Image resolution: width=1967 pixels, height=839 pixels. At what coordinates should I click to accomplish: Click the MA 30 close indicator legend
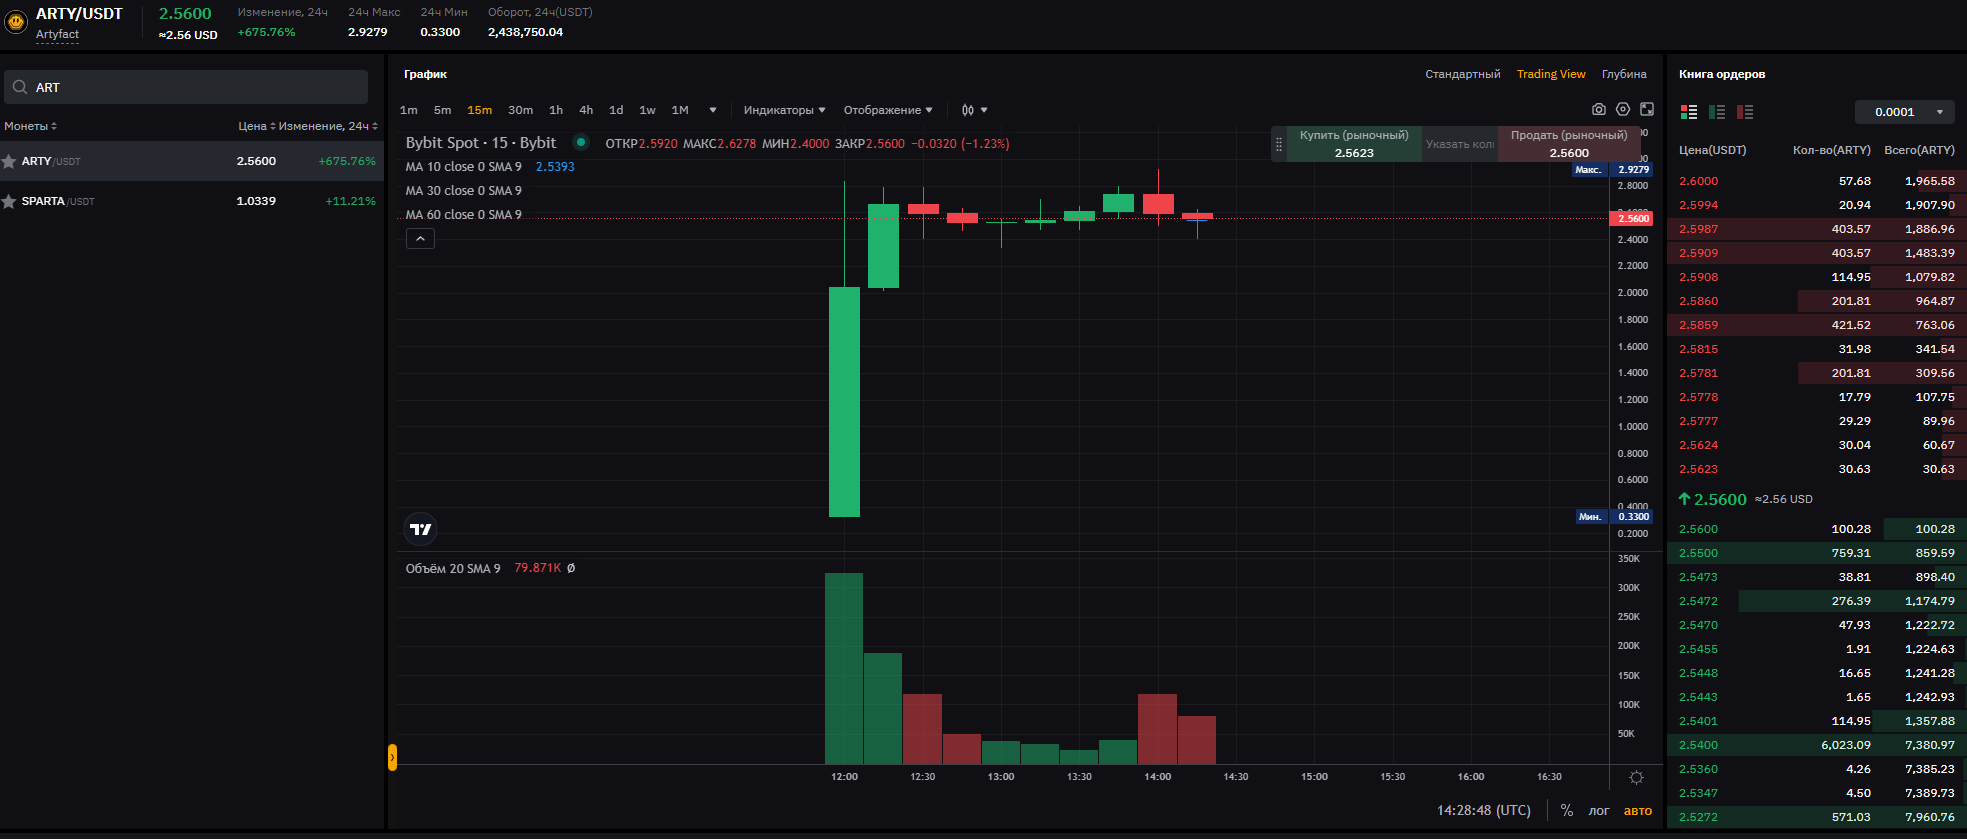pyautogui.click(x=464, y=191)
